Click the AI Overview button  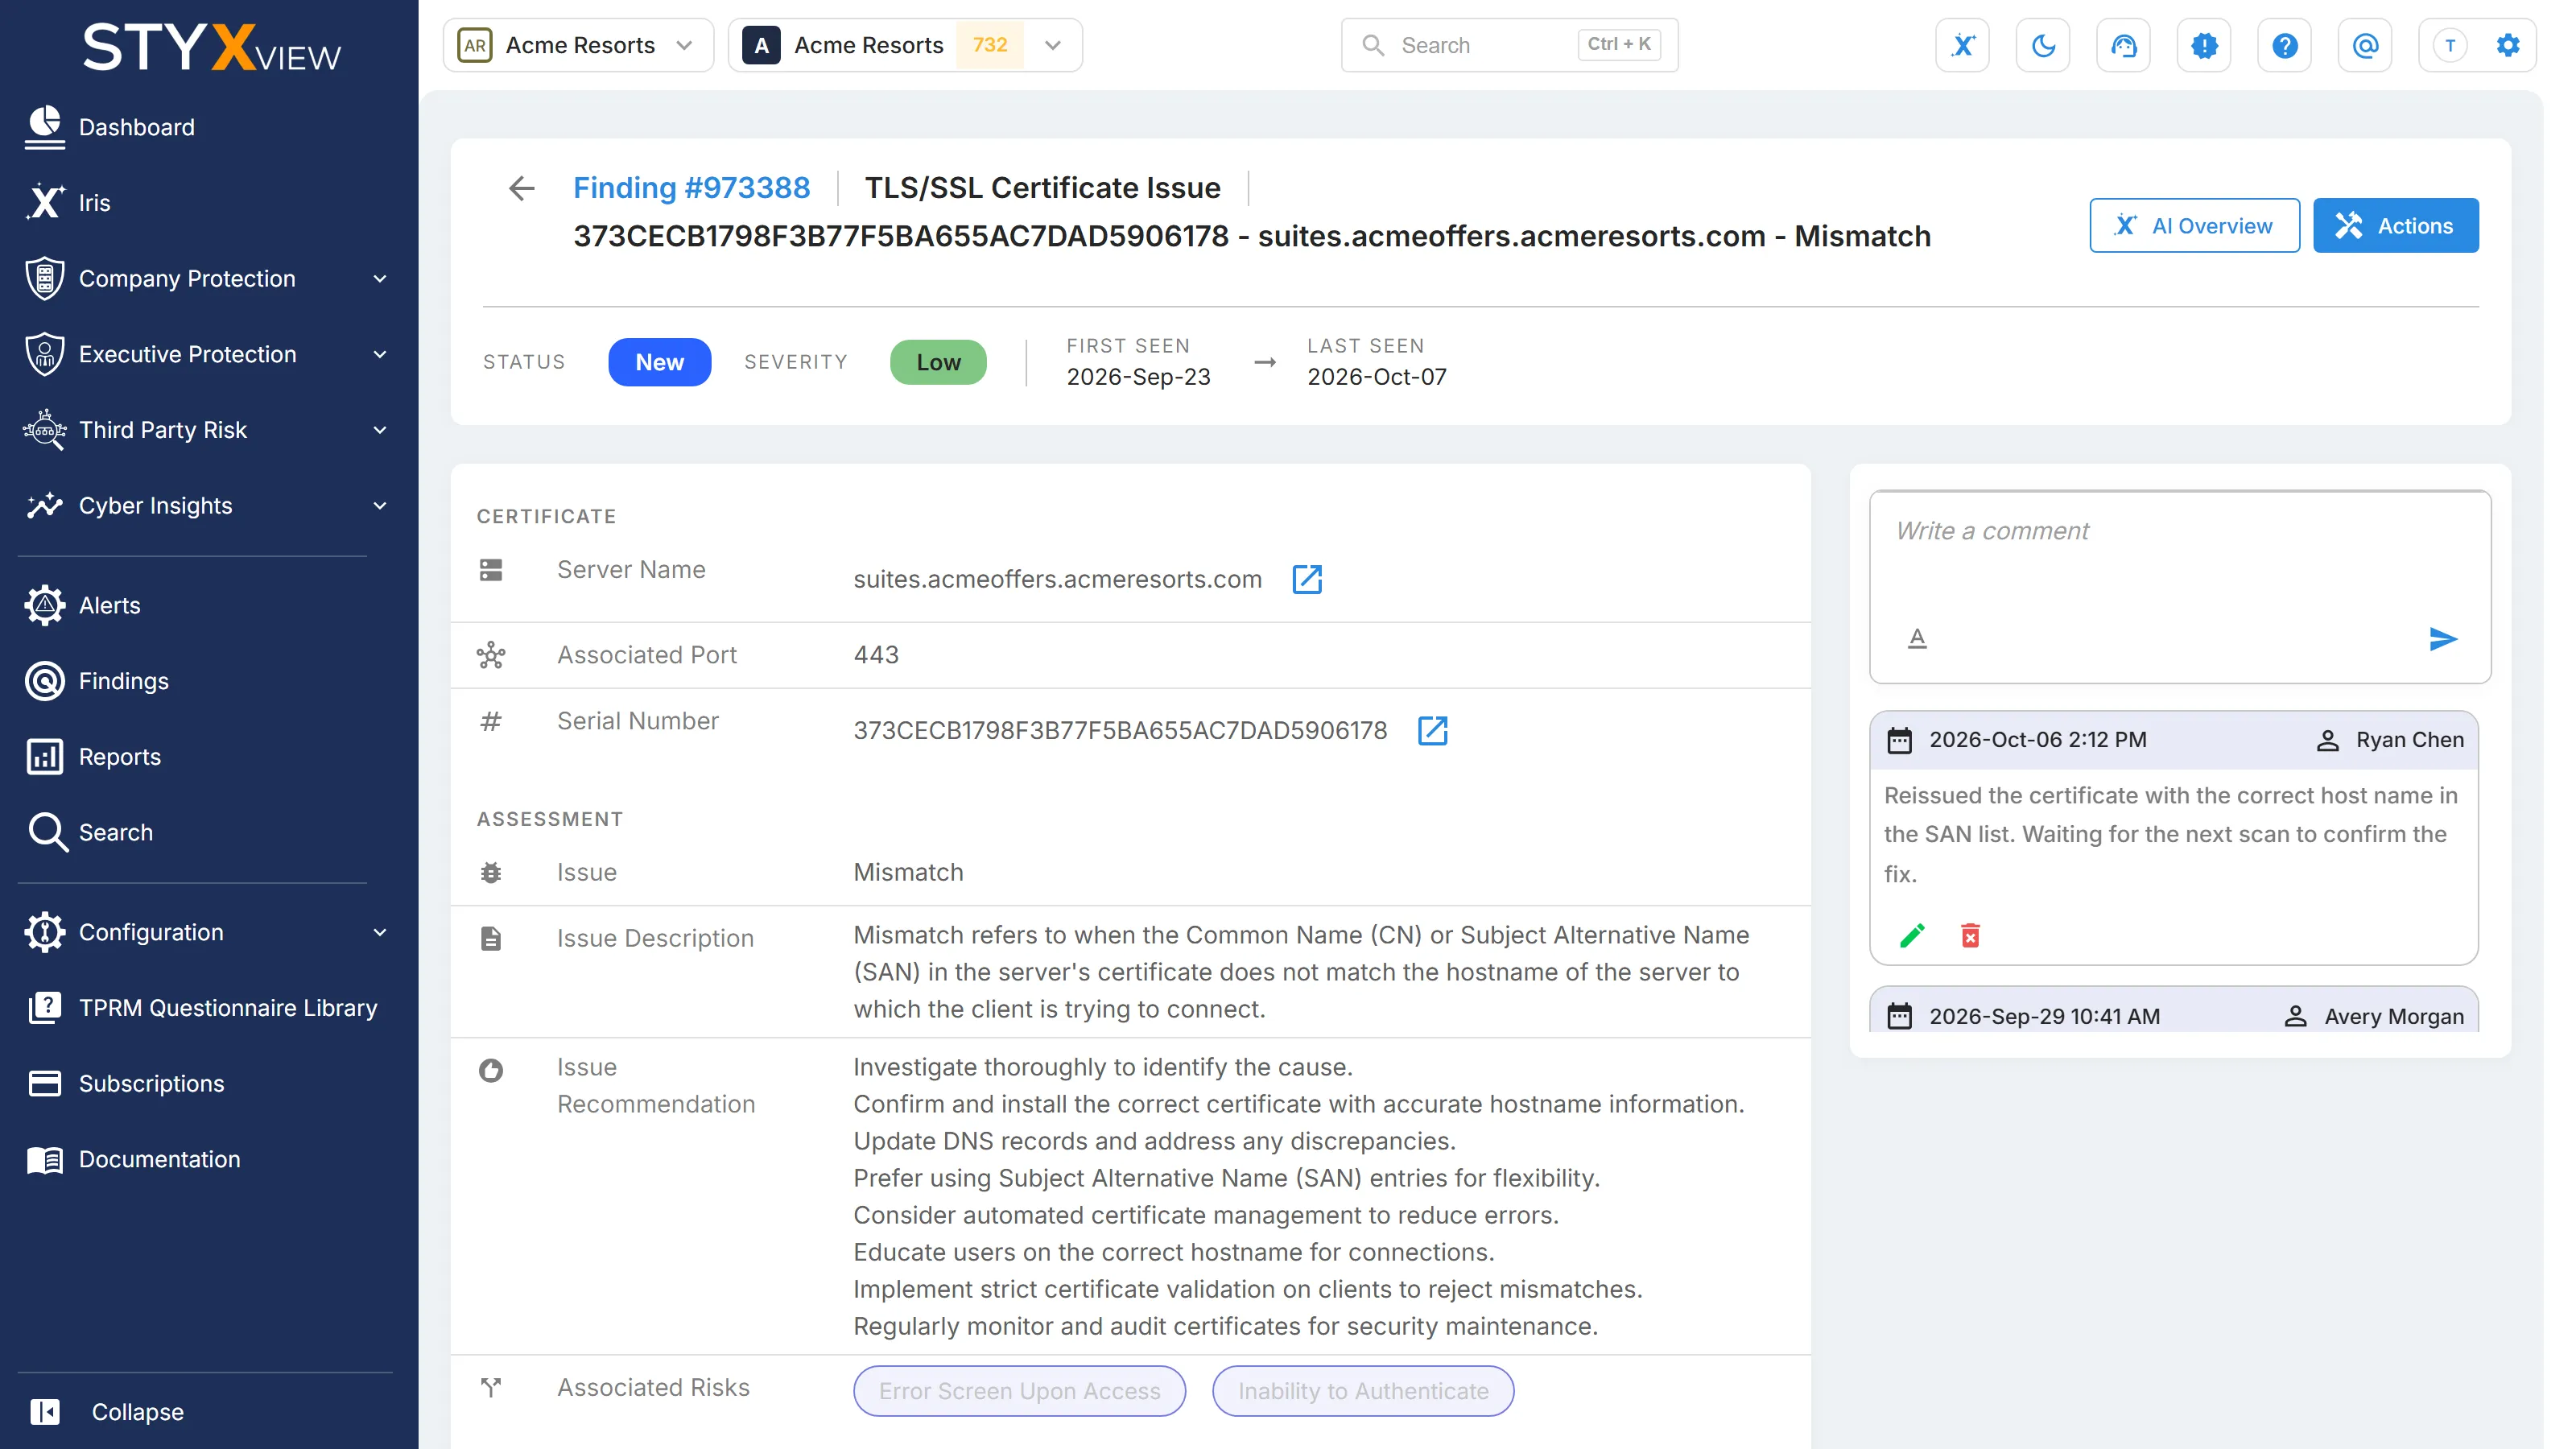[2194, 225]
